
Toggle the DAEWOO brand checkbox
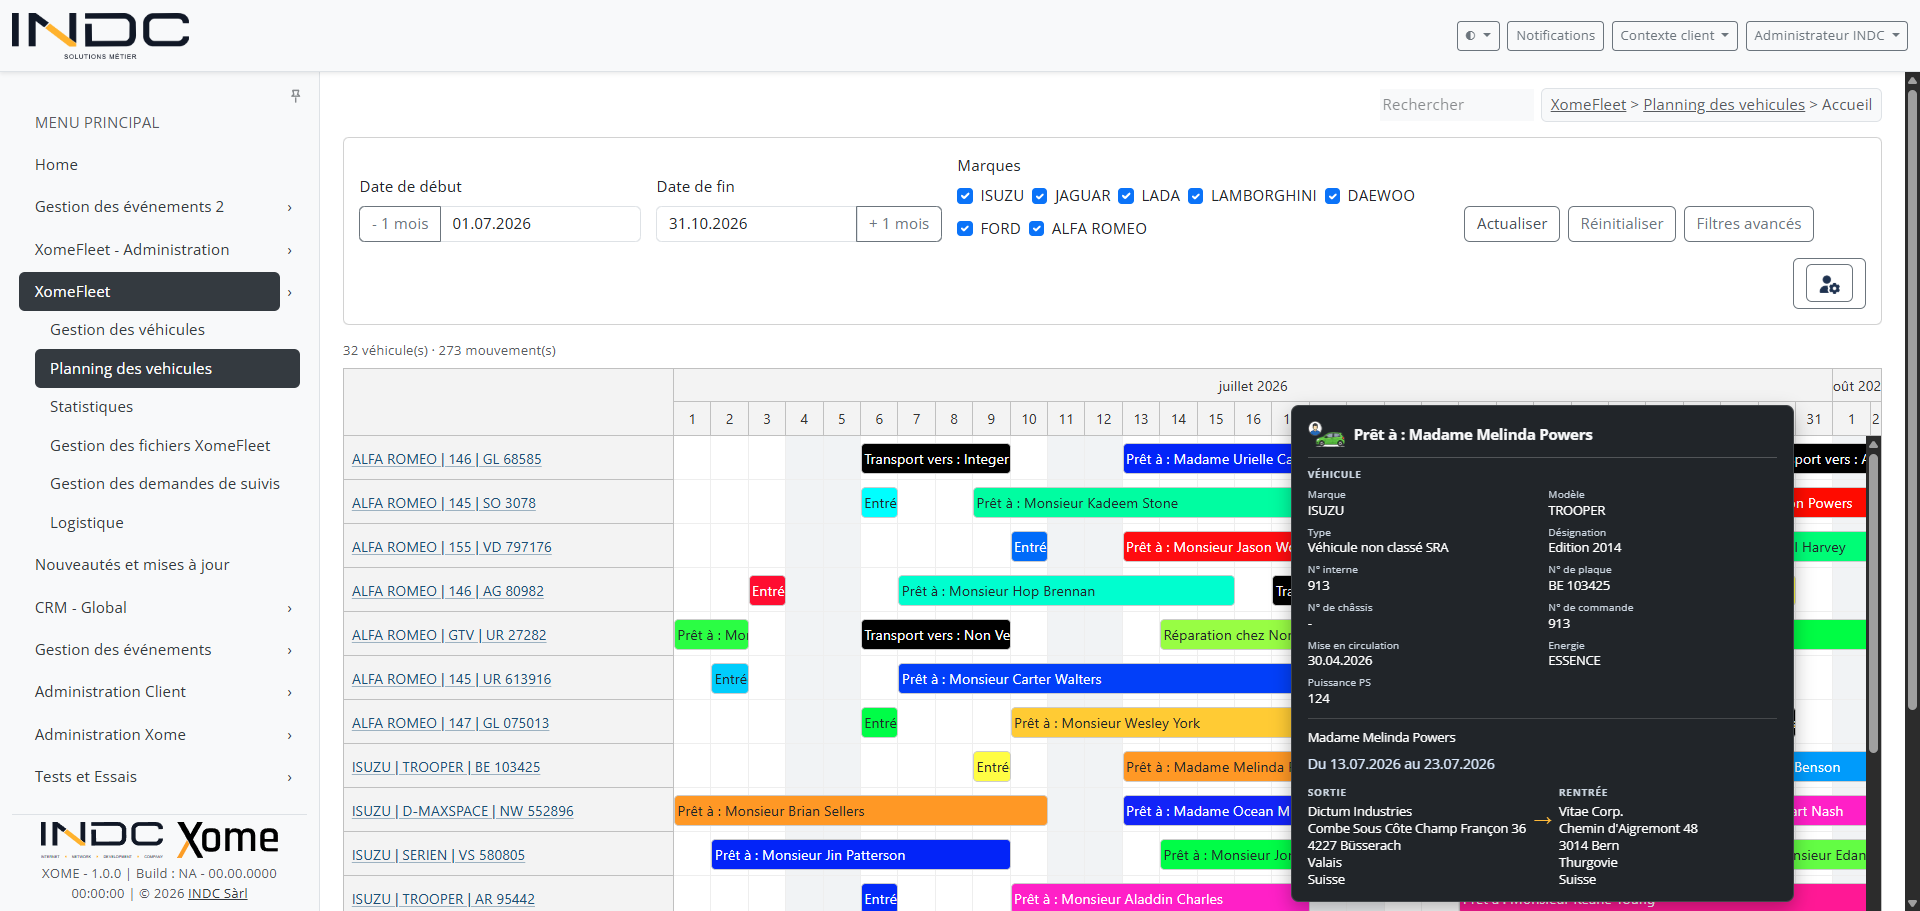(1332, 196)
